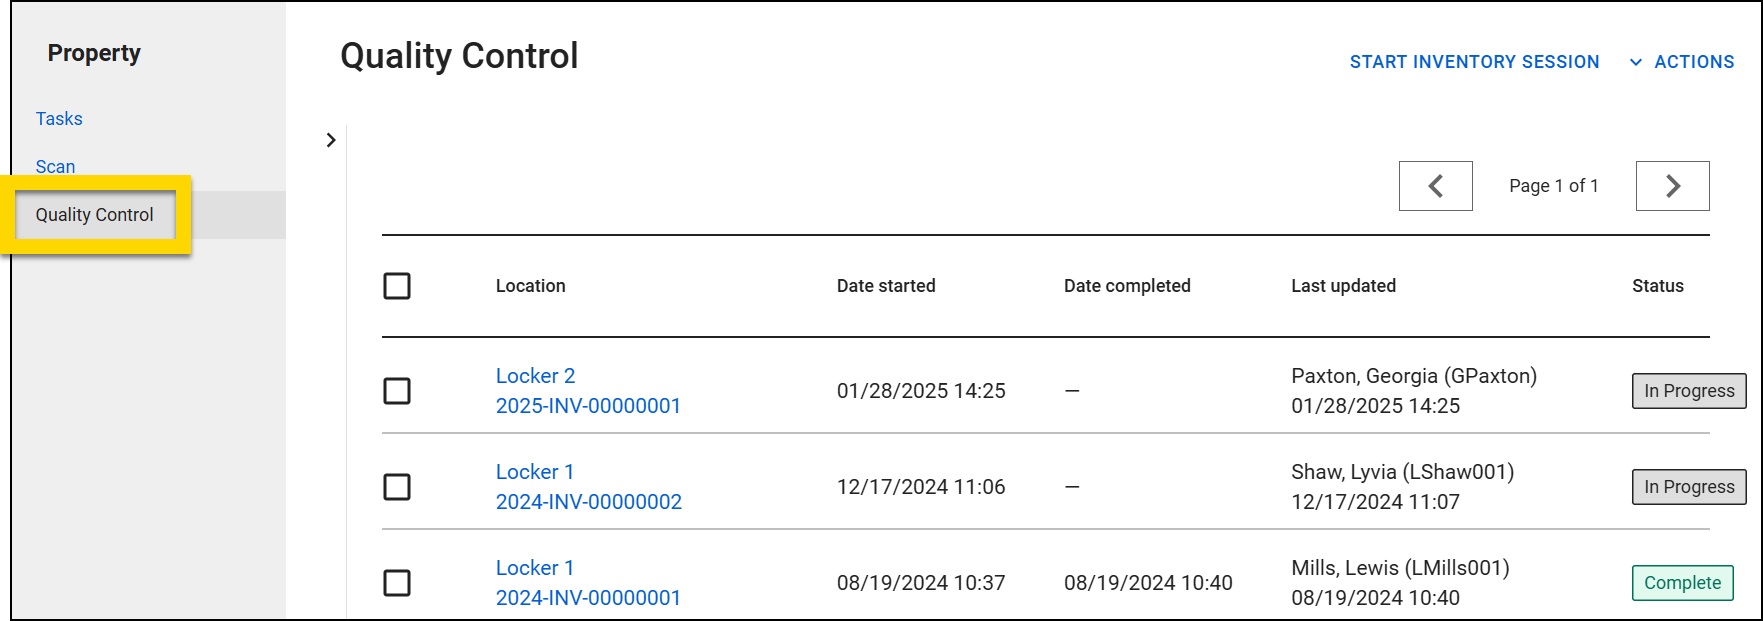This screenshot has width=1763, height=621.
Task: Open session 2024-INV-00000002
Action: [x=588, y=502]
